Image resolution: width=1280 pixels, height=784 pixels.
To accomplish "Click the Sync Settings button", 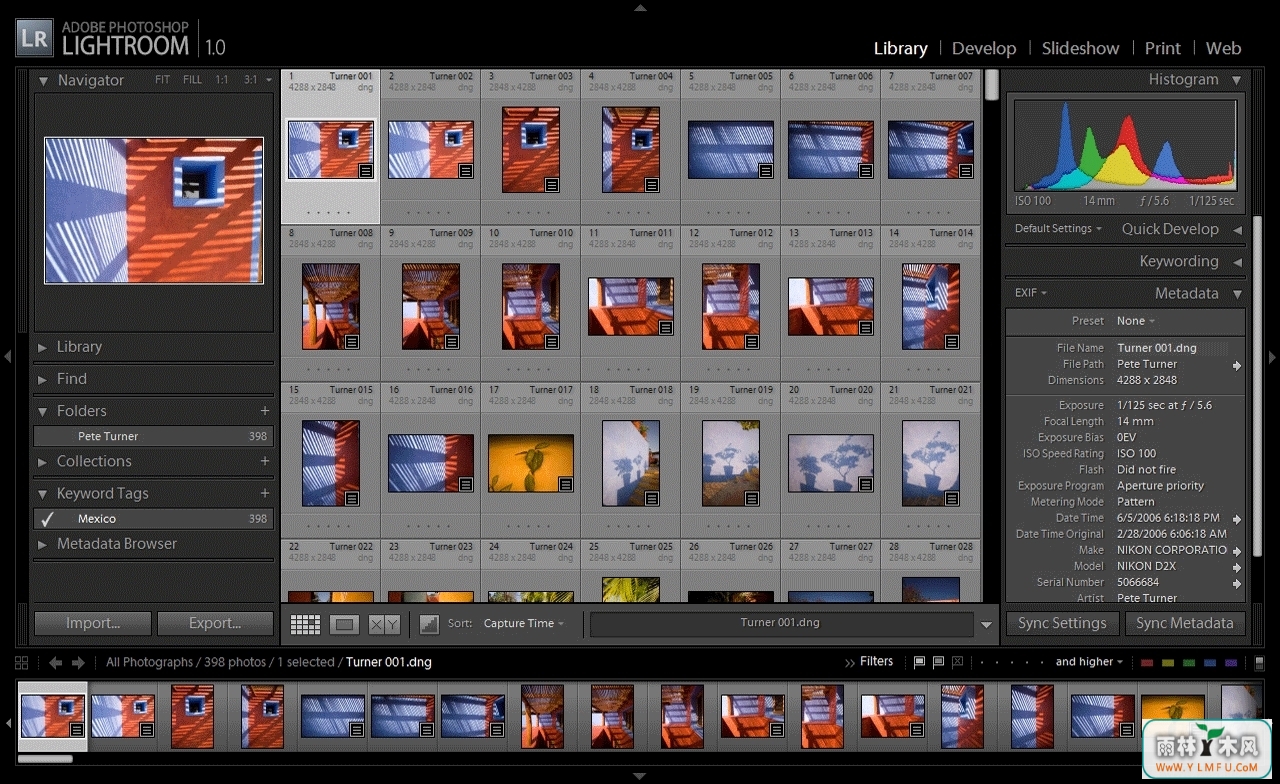I will click(x=1062, y=623).
